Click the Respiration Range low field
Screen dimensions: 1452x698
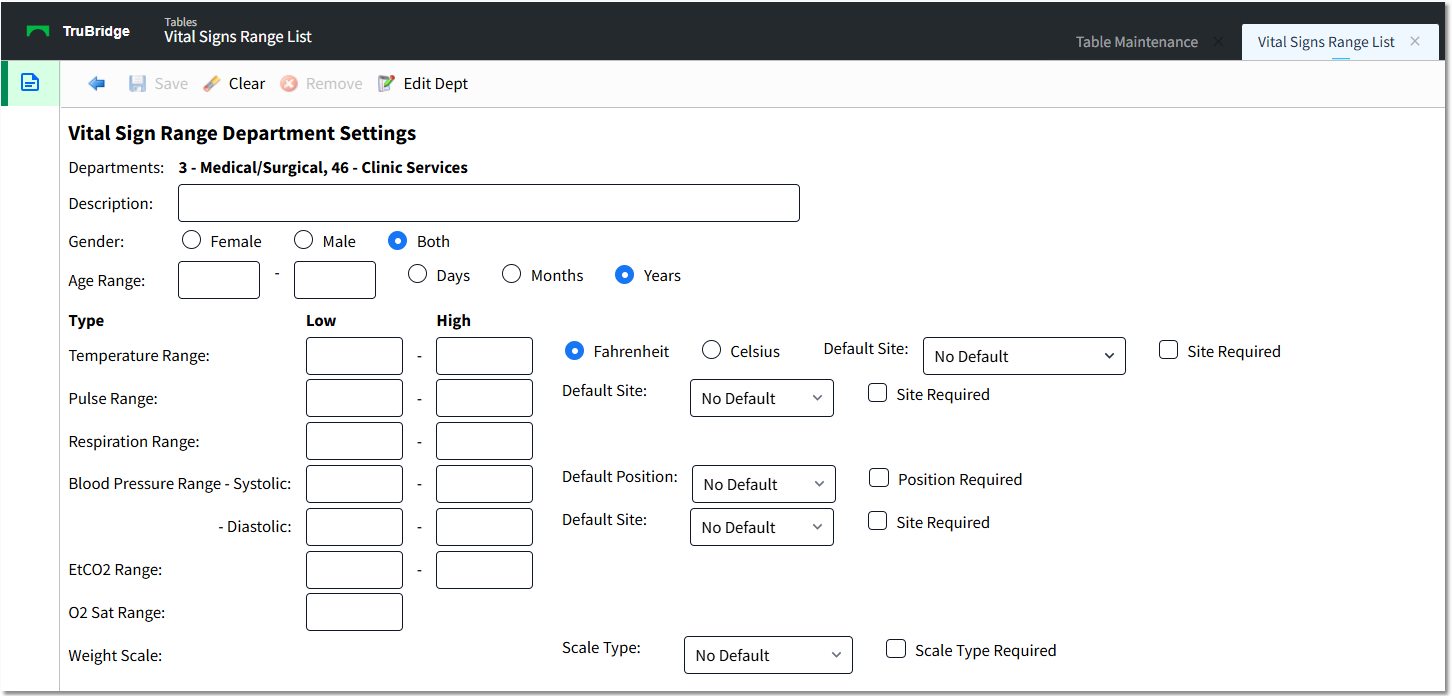pos(354,441)
